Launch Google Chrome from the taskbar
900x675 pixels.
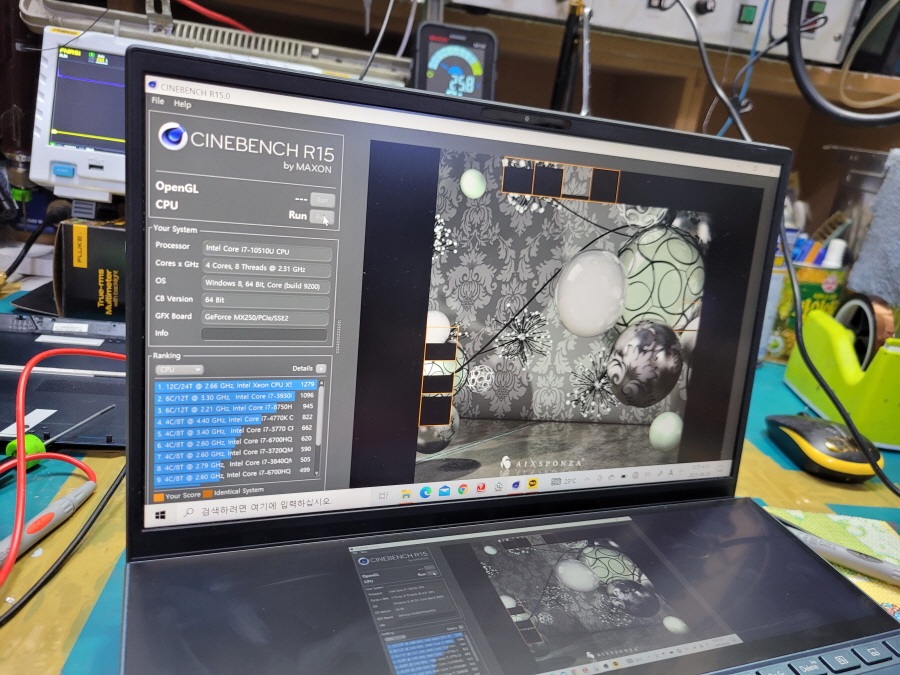coord(463,489)
